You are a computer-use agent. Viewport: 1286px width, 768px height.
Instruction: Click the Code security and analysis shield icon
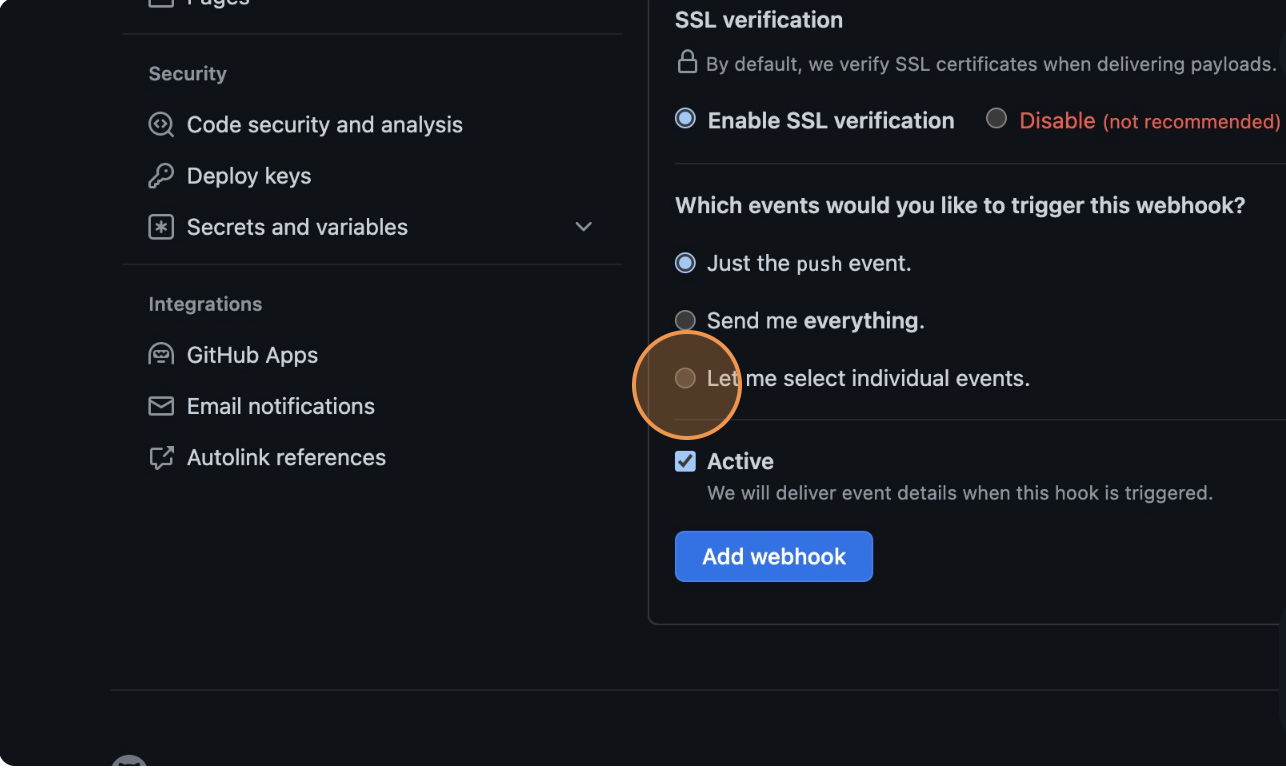161,124
